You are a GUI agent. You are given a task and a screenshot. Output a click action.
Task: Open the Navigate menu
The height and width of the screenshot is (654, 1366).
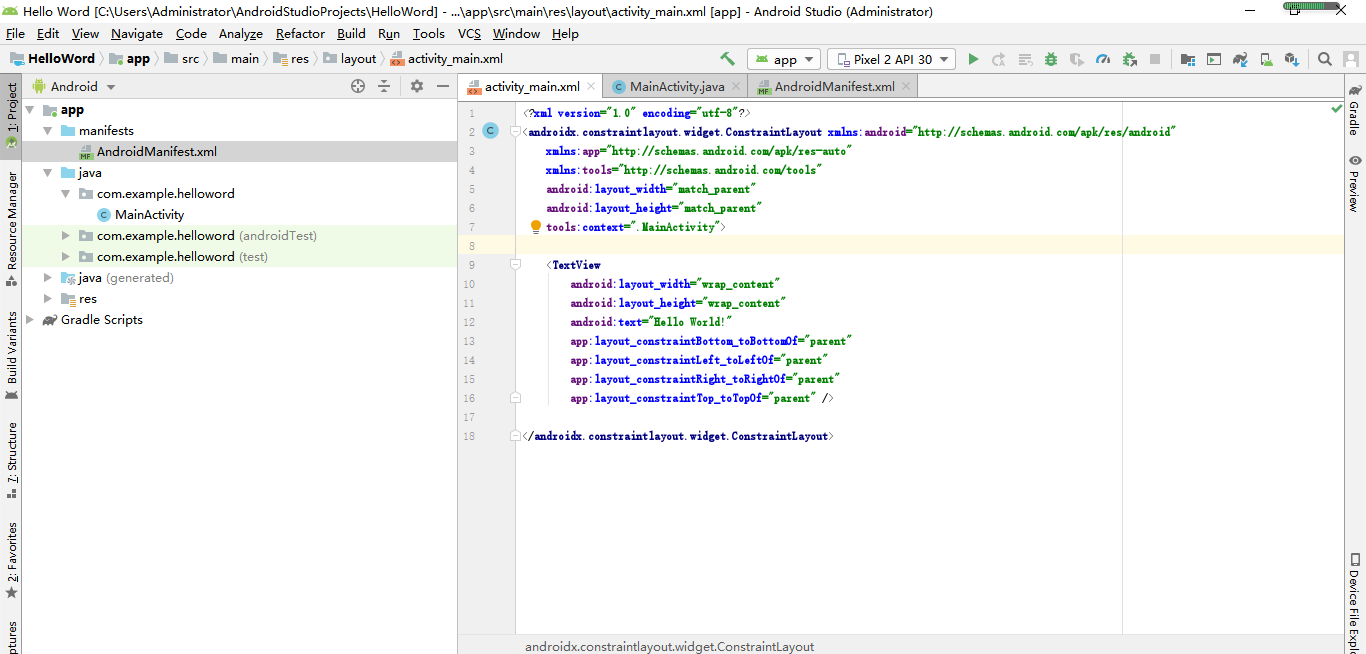click(137, 33)
